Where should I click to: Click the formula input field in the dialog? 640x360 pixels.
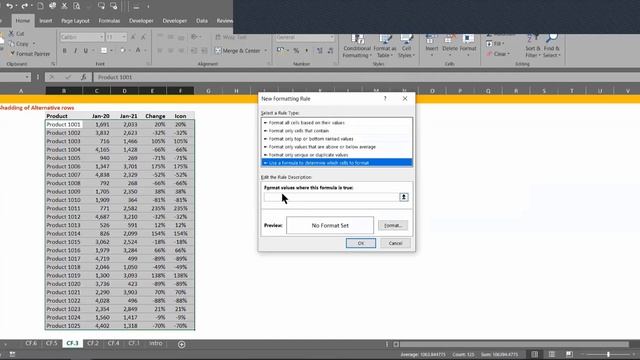(x=331, y=197)
